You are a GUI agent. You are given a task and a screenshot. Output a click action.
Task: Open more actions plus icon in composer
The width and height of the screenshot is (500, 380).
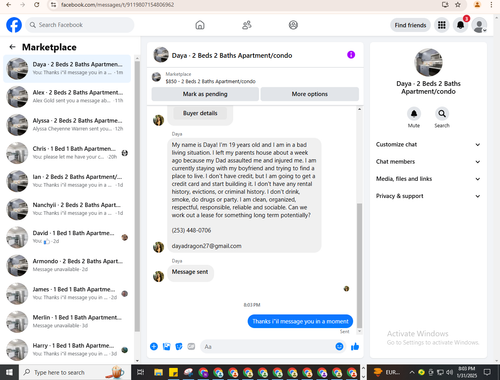154,347
